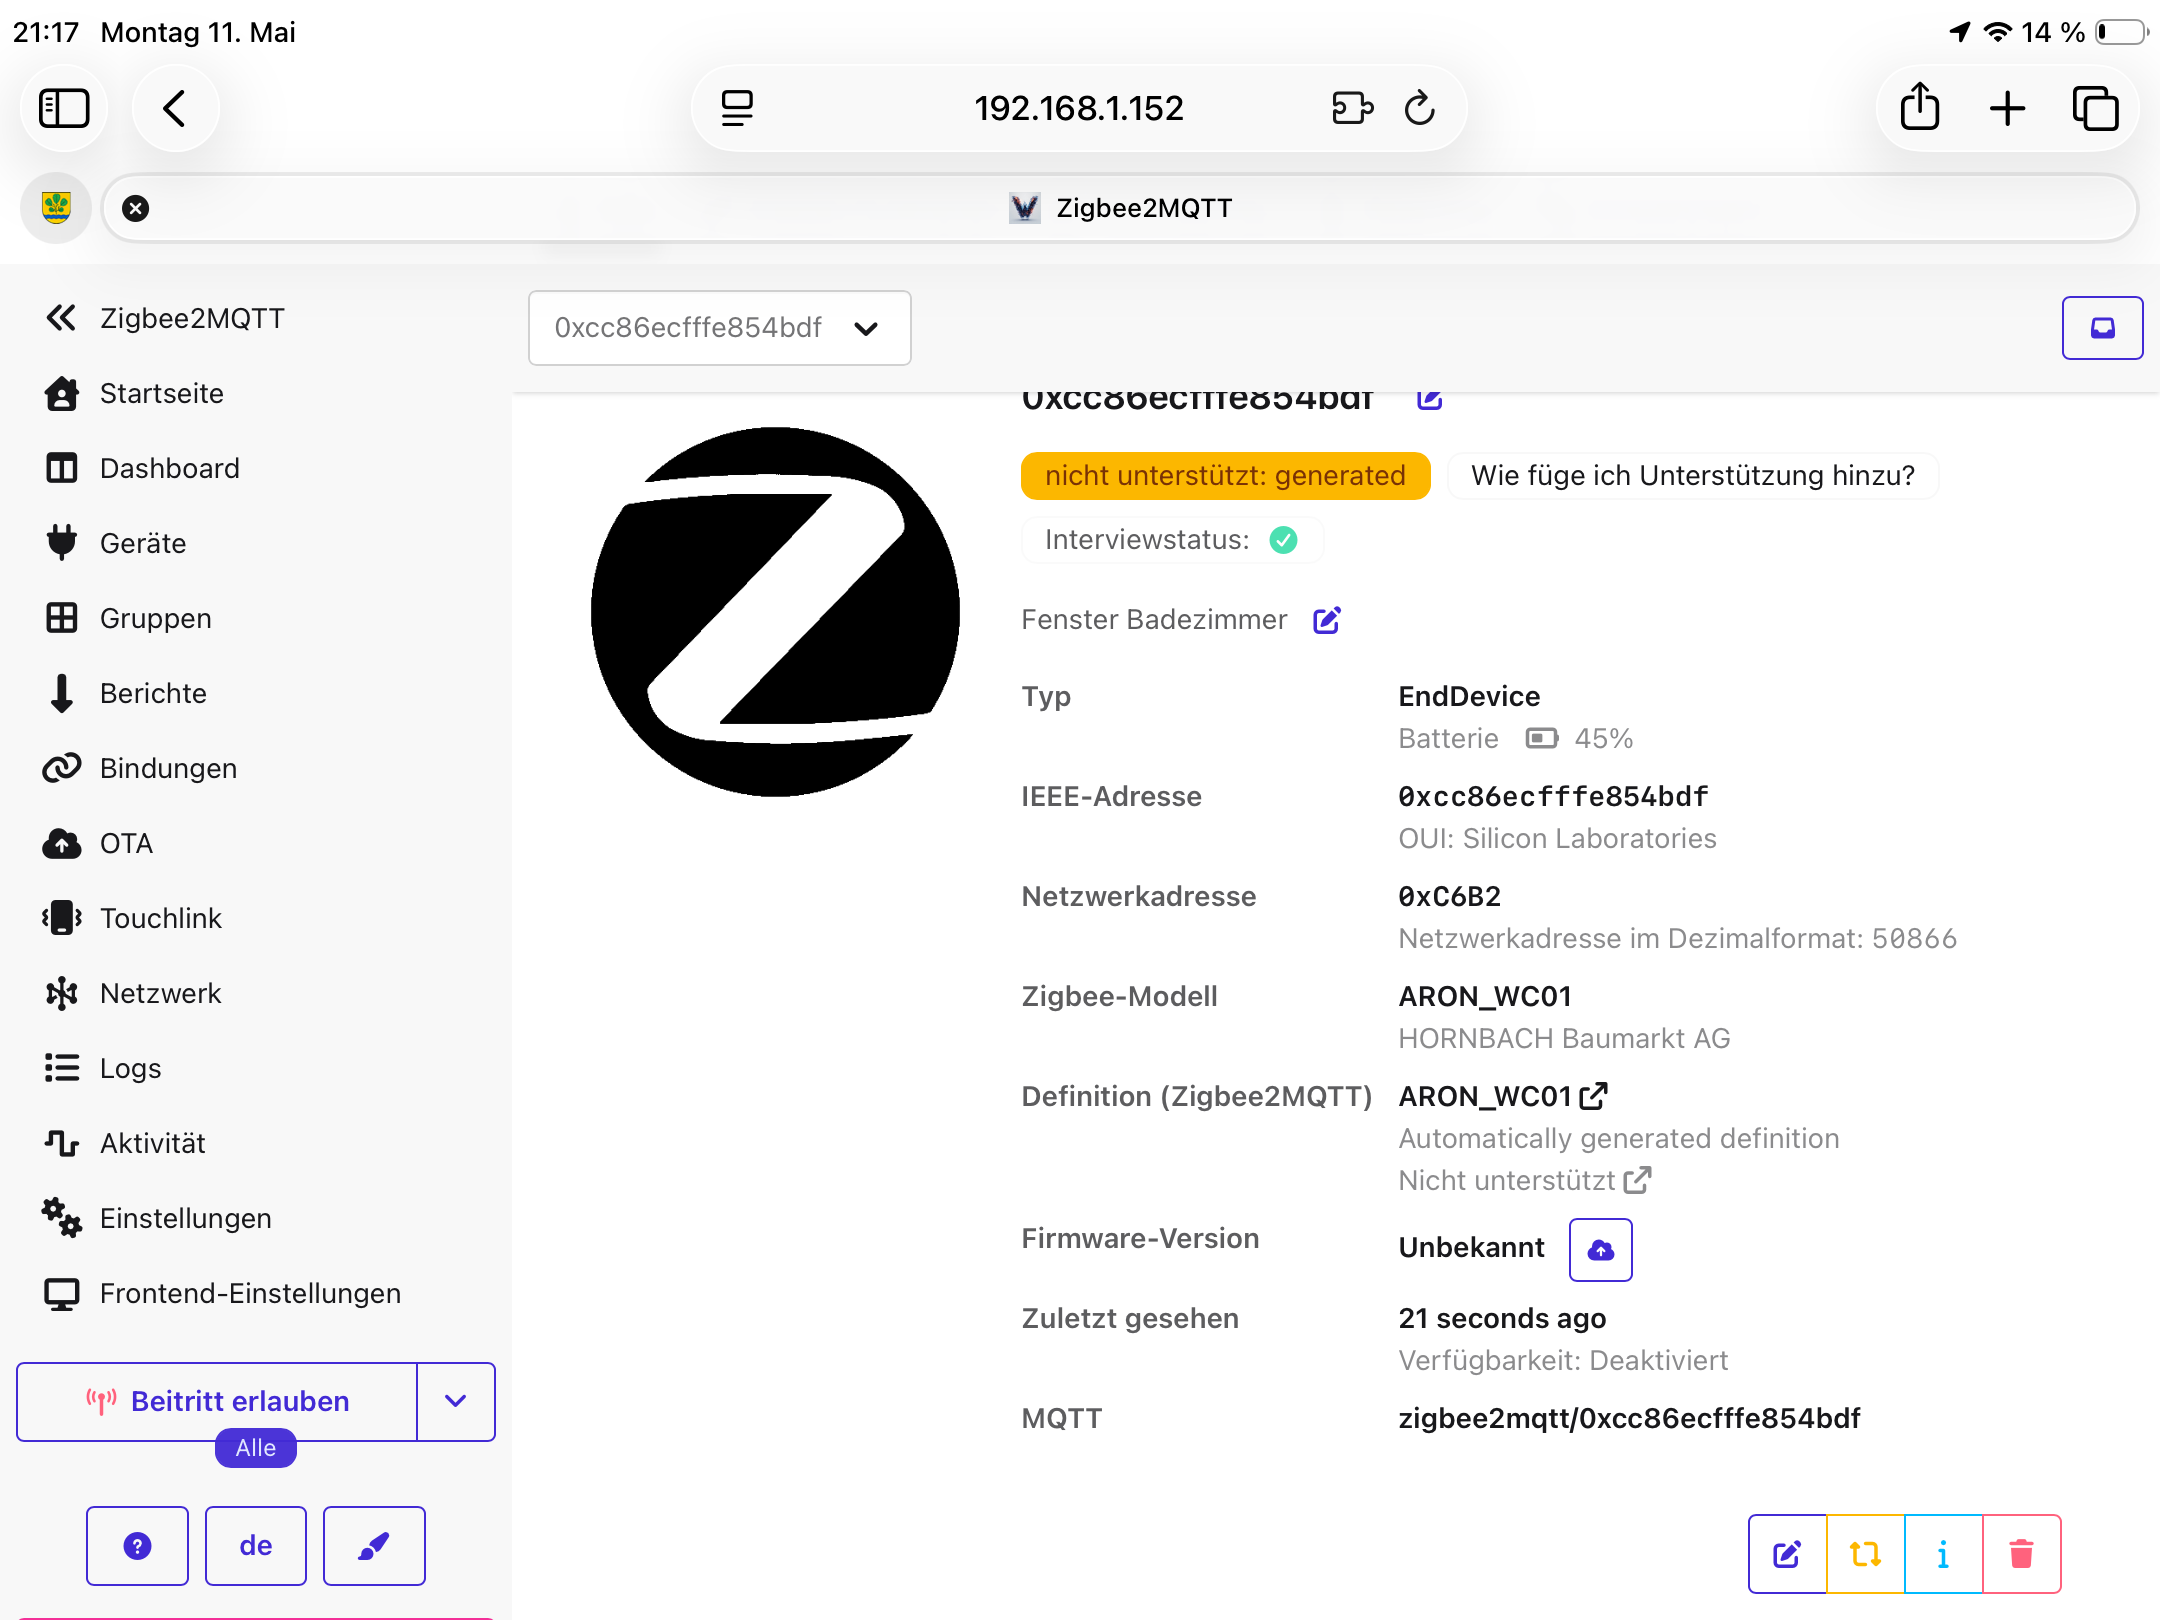Screen dimensions: 2160x1620
Task: Open the de language selector
Action: [x=256, y=1546]
